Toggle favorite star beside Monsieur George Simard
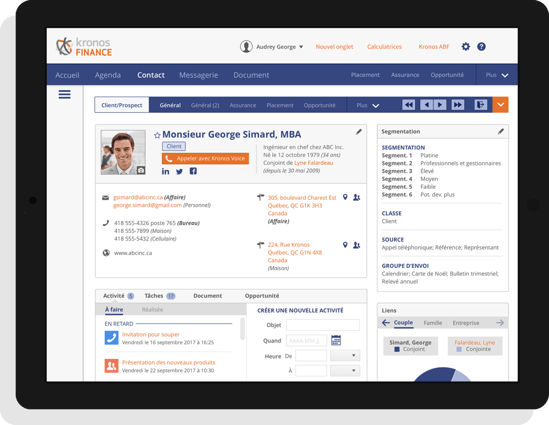549x425 pixels. coord(157,135)
